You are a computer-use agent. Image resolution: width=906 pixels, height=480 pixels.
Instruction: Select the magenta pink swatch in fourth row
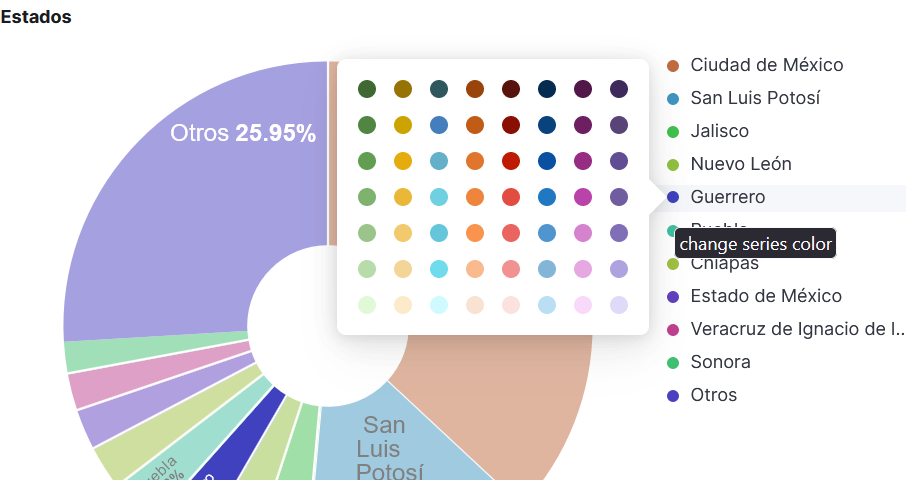pos(583,197)
